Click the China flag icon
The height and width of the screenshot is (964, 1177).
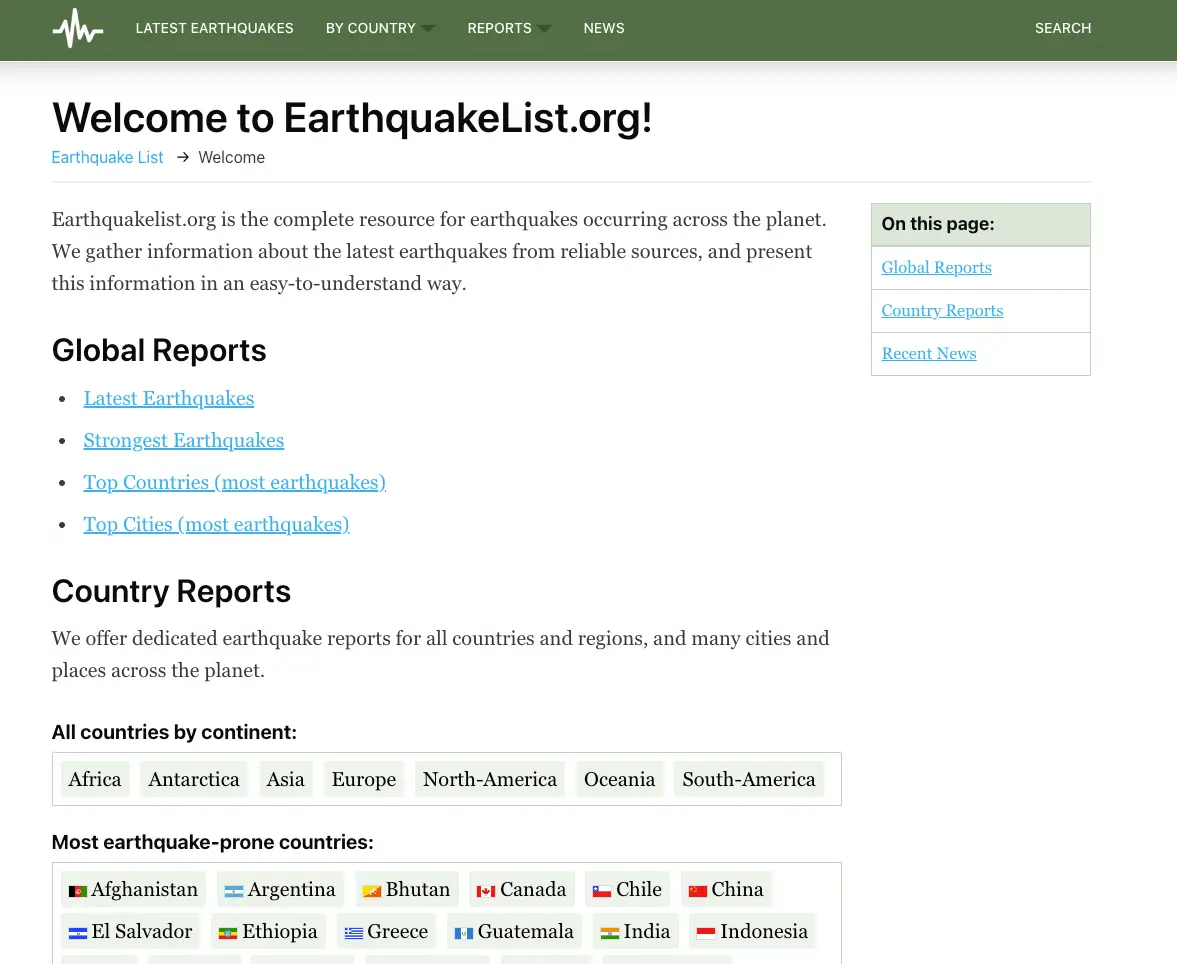[698, 891]
